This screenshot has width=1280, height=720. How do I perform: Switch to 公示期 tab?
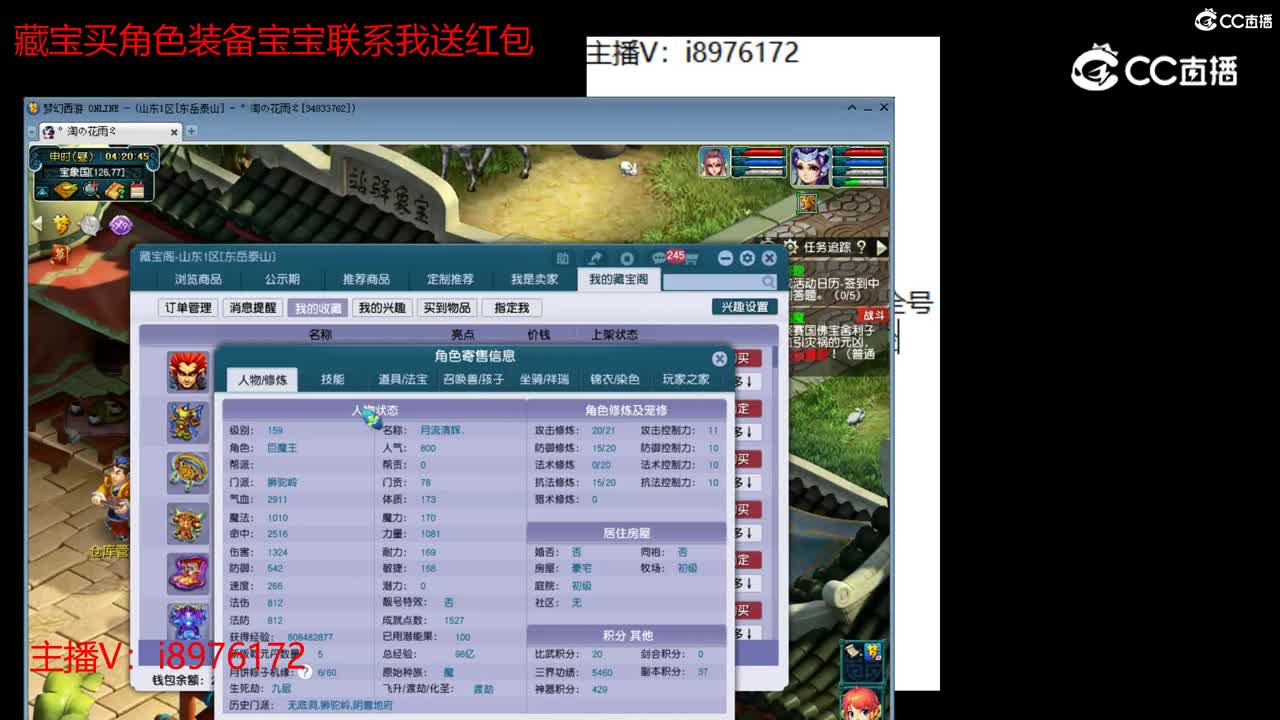(282, 280)
